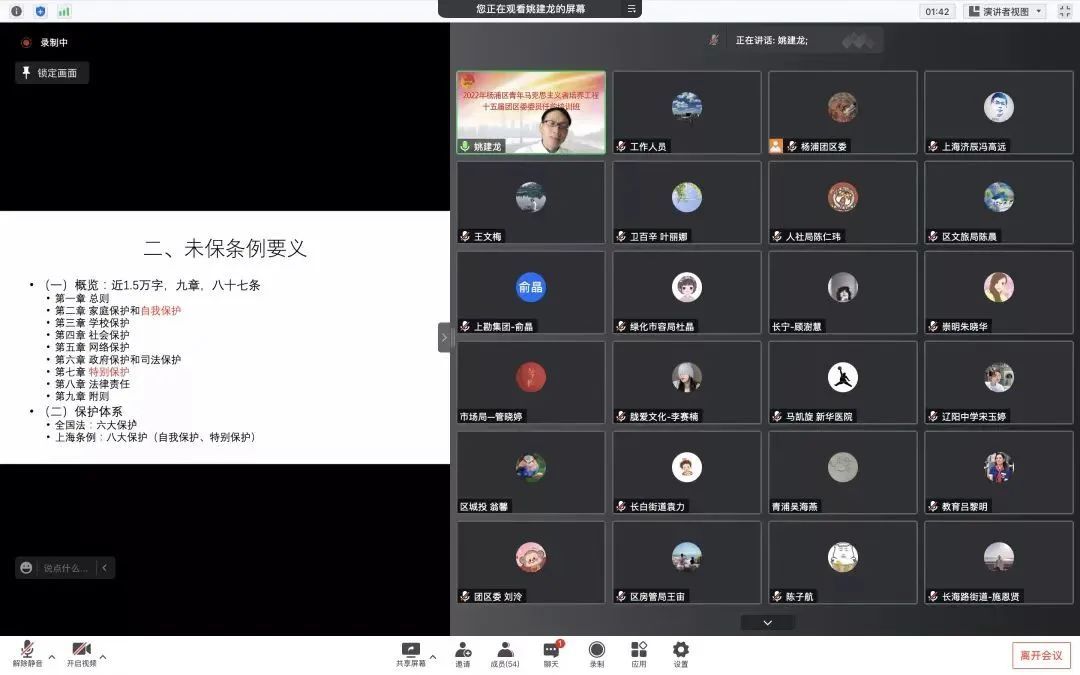Click slide line 第五章 网络保护

(92, 347)
